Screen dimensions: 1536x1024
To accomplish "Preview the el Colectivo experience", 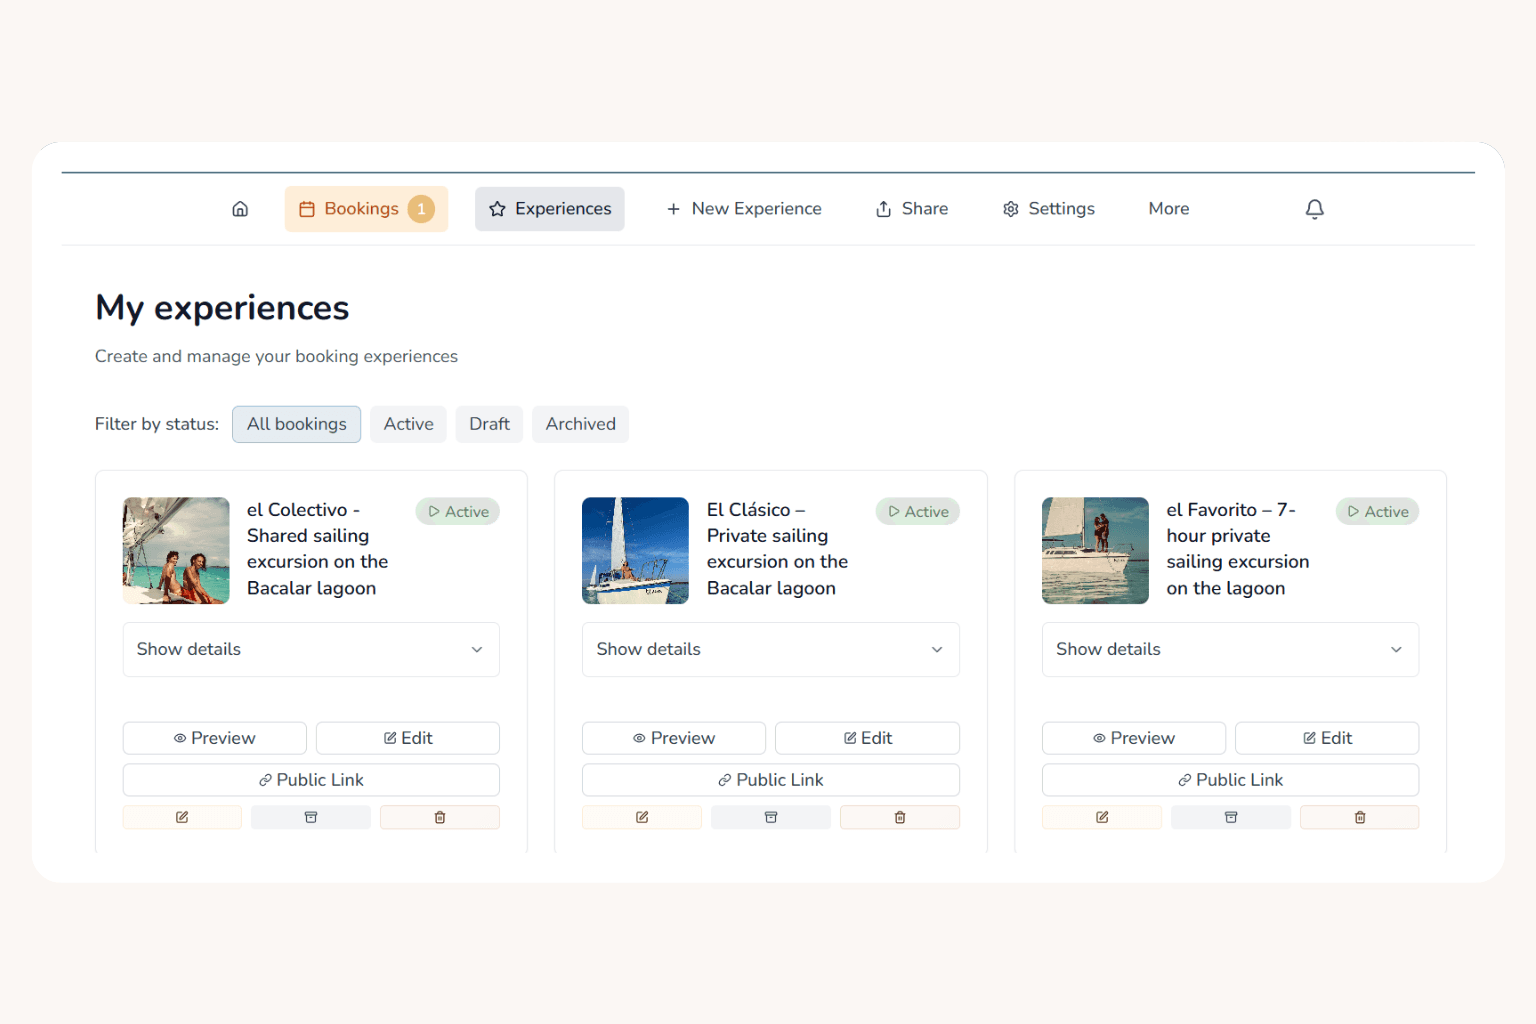I will tap(214, 738).
